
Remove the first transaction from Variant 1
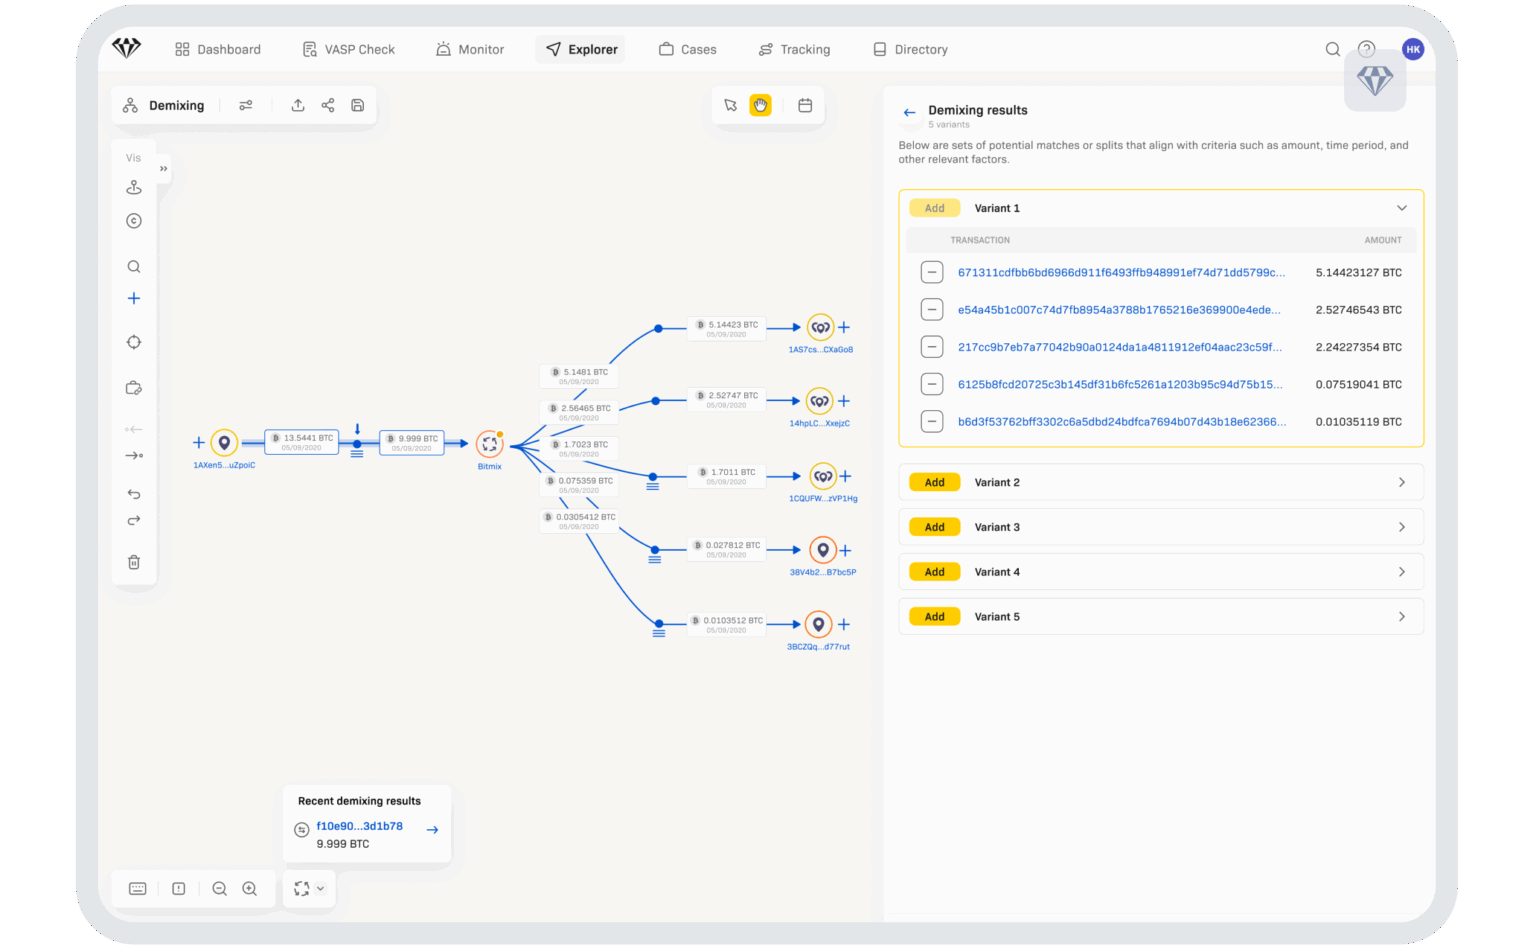pyautogui.click(x=932, y=271)
